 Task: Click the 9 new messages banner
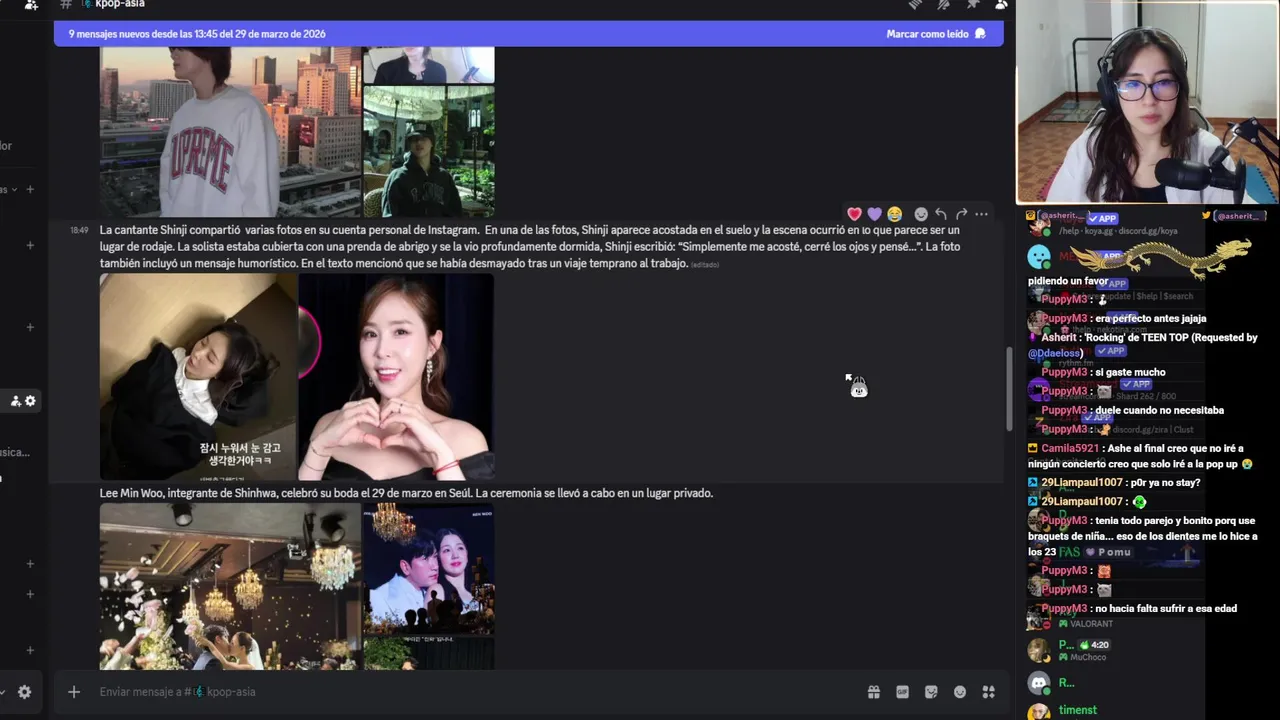528,34
